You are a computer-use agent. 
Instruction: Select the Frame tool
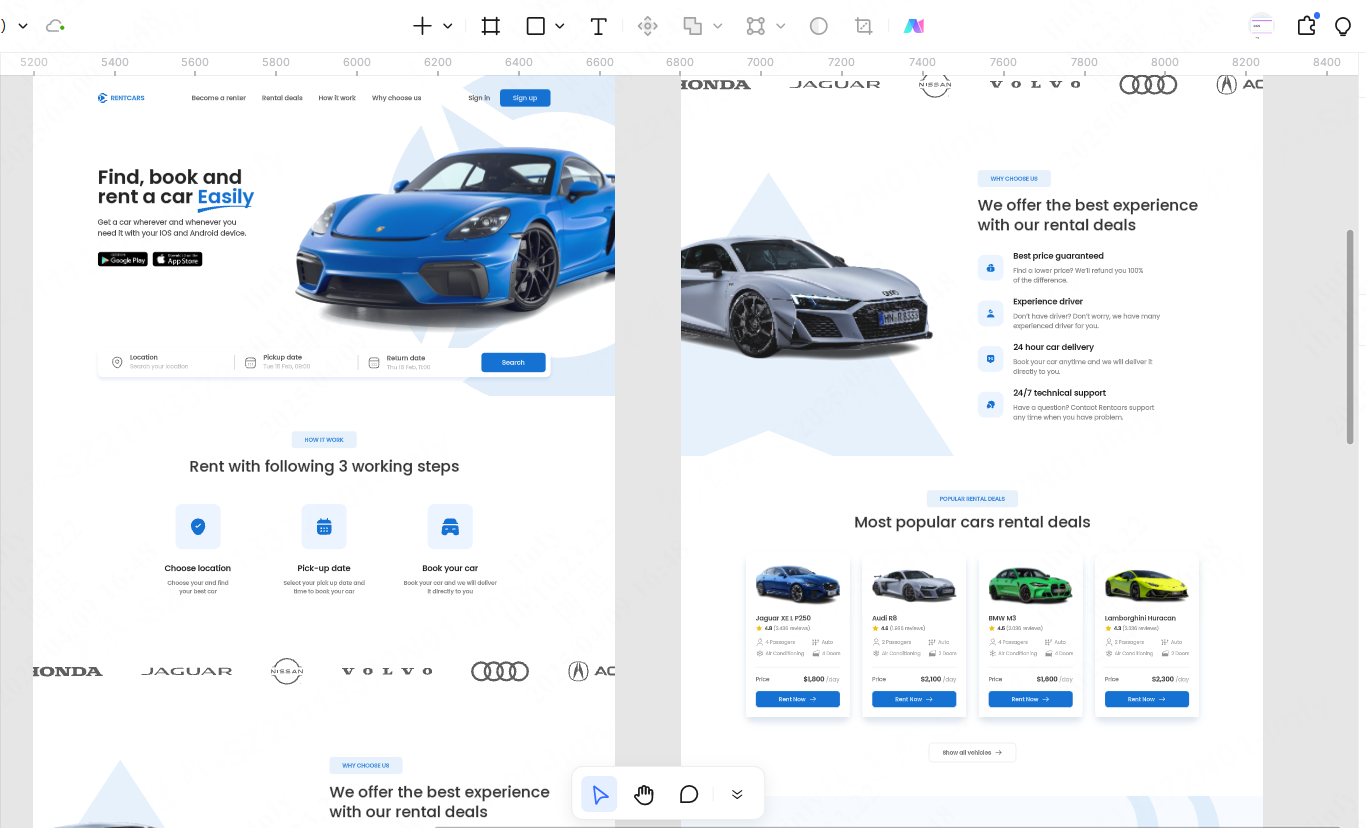(x=490, y=26)
